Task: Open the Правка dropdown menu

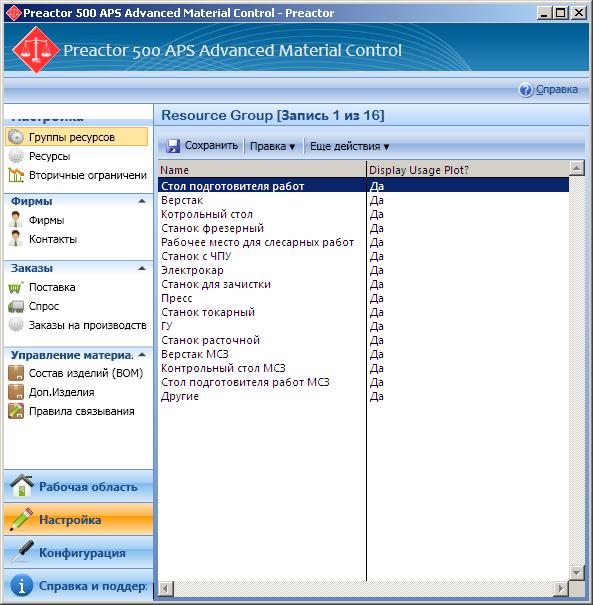Action: [x=272, y=146]
